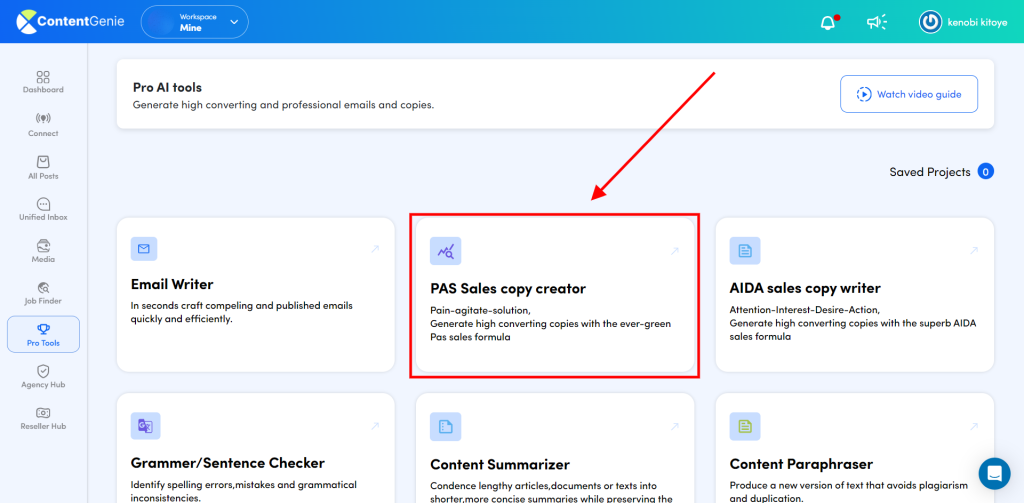Open the Workspace Mine dropdown
The height and width of the screenshot is (503, 1024).
pyautogui.click(x=195, y=22)
